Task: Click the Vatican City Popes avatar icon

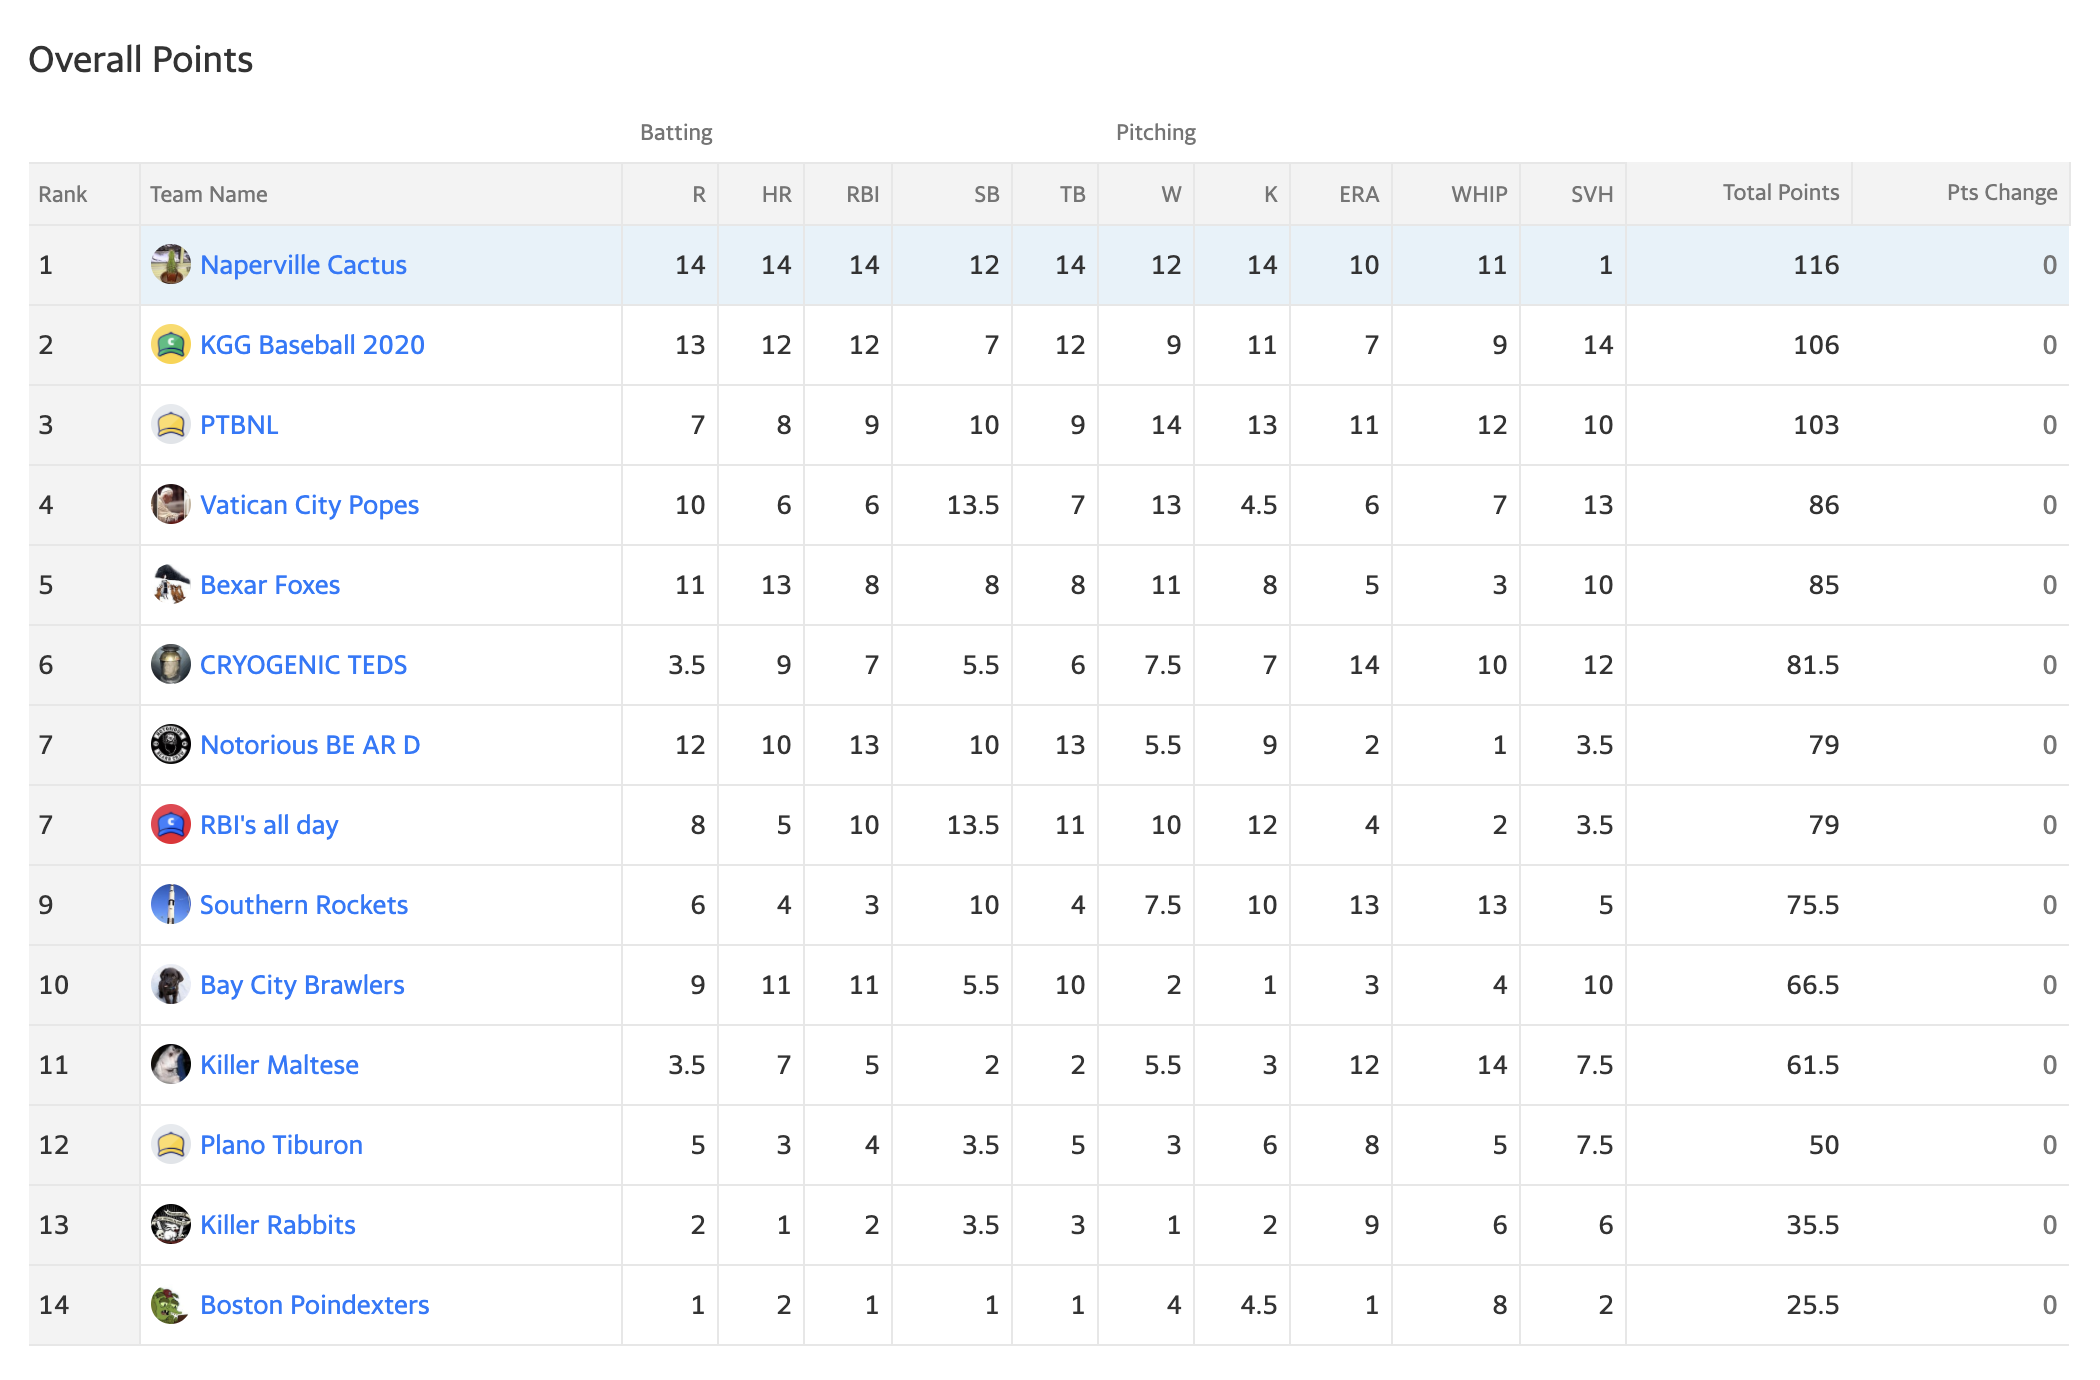Action: click(171, 505)
